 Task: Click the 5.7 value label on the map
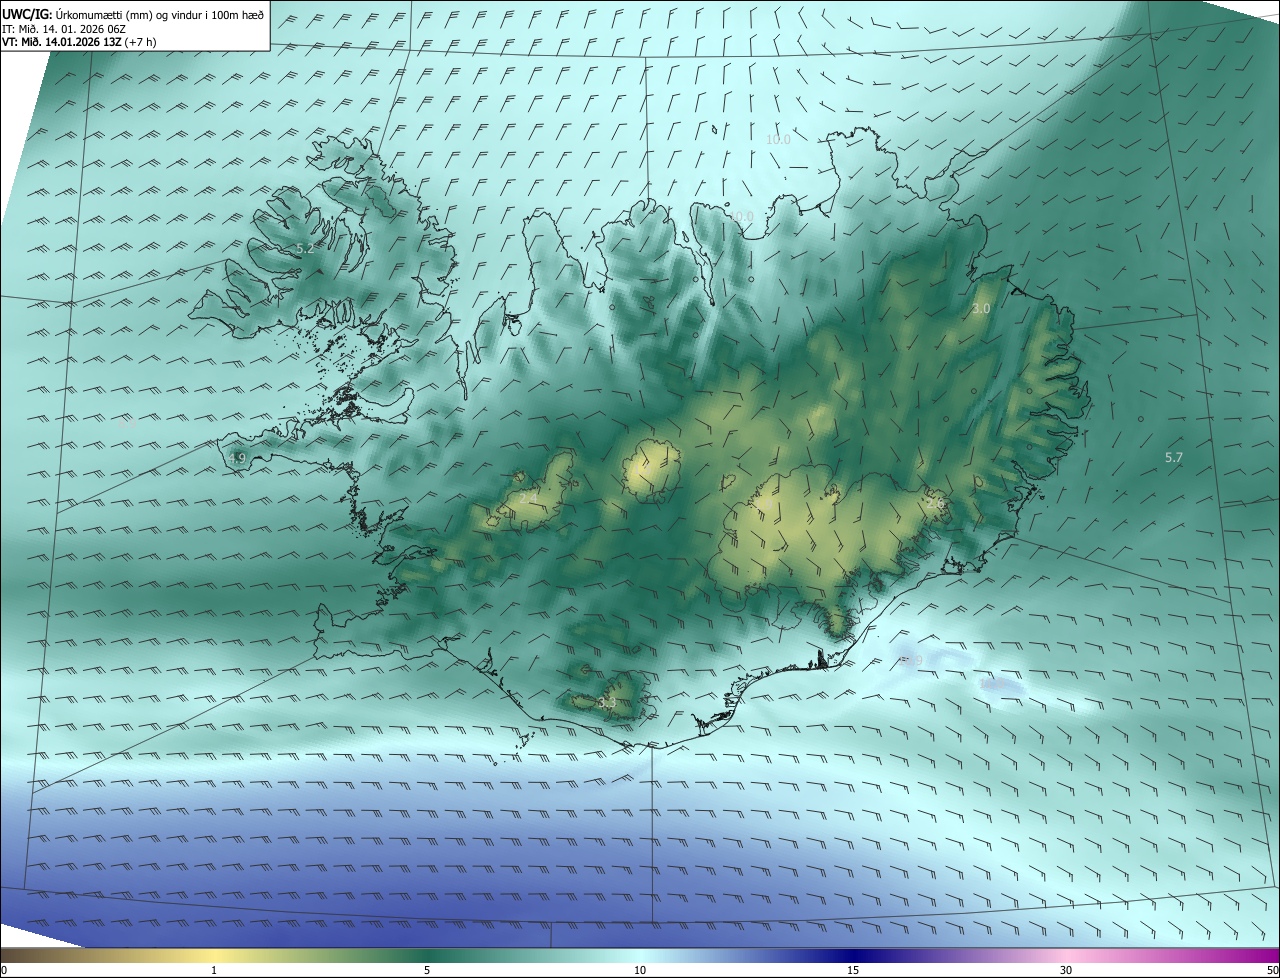click(x=1174, y=457)
